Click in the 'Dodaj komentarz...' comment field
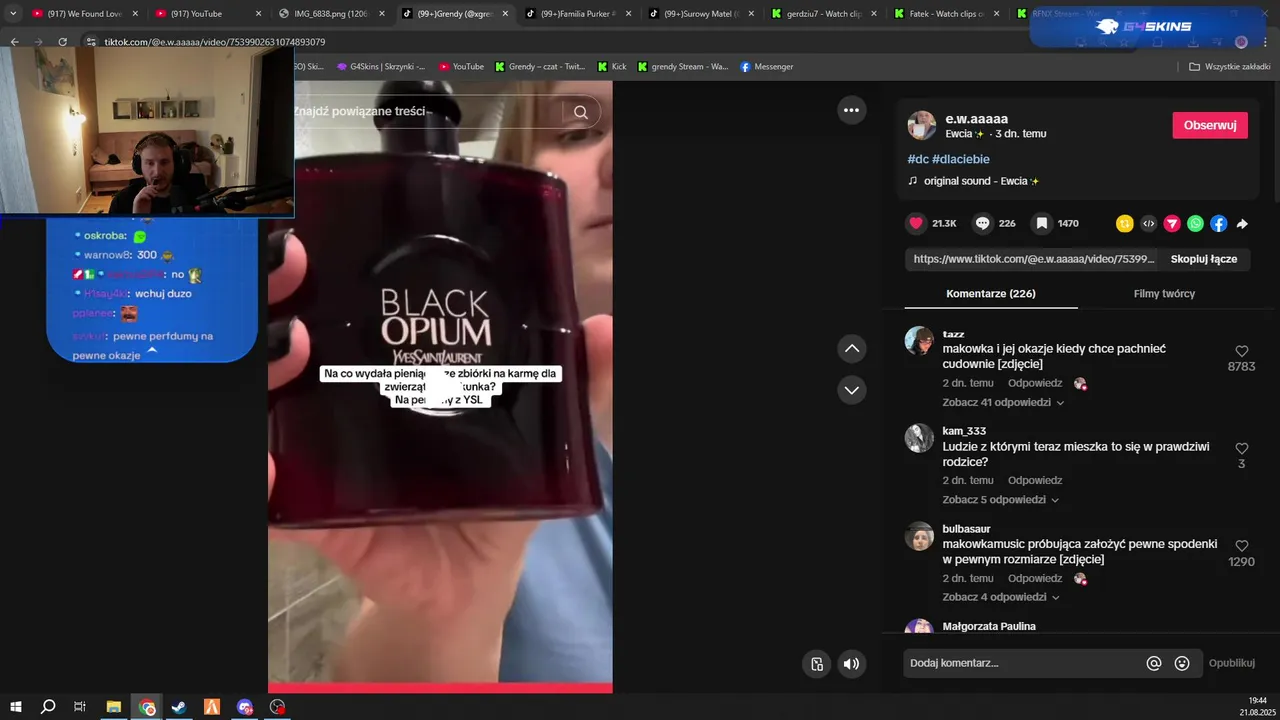This screenshot has width=1280, height=720. tap(1023, 663)
